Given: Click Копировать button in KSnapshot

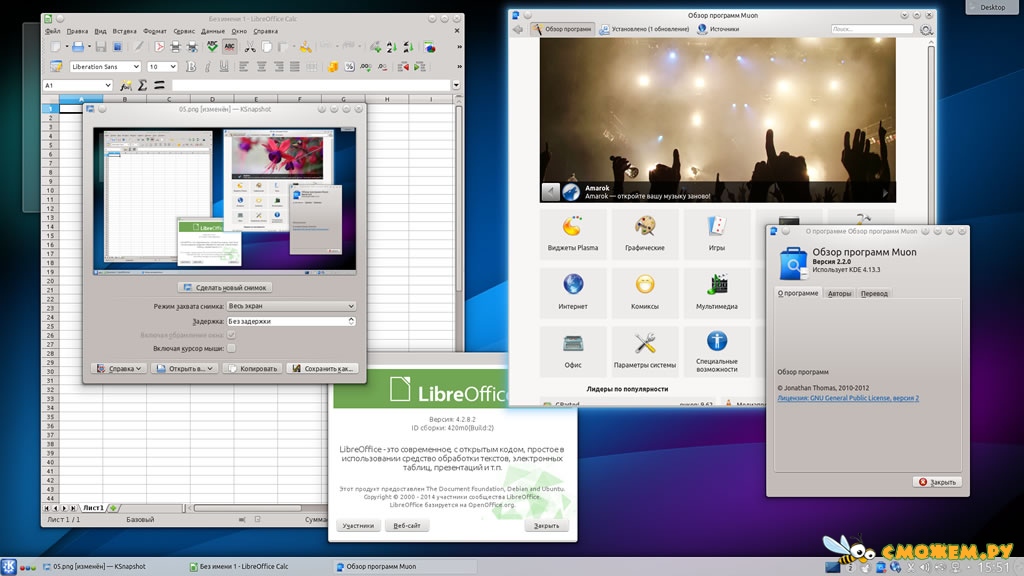Looking at the screenshot, I should point(253,368).
